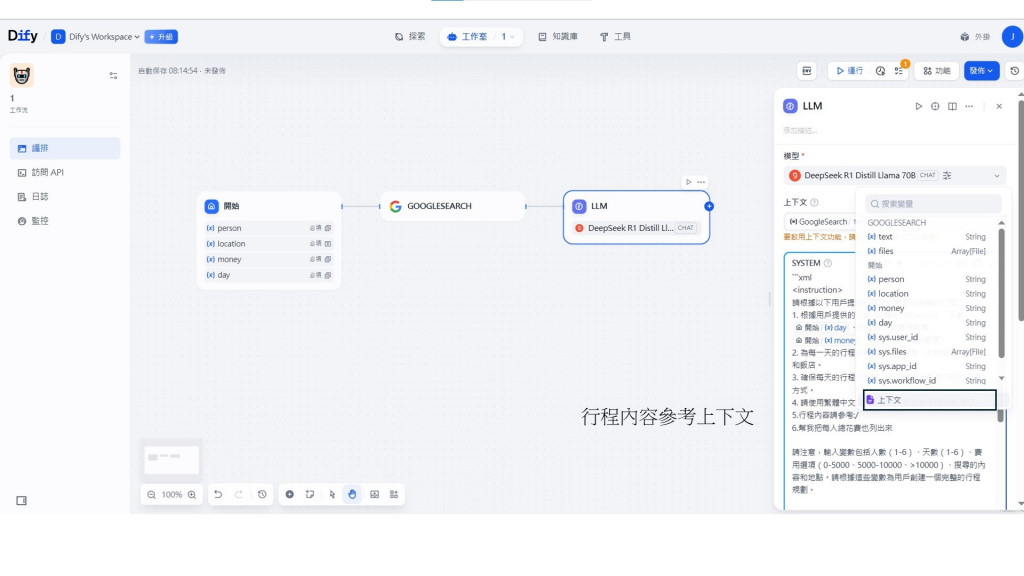Screen dimensions: 1024x576
Task: Run the LLM node via small play icon above it
Action: pos(688,182)
